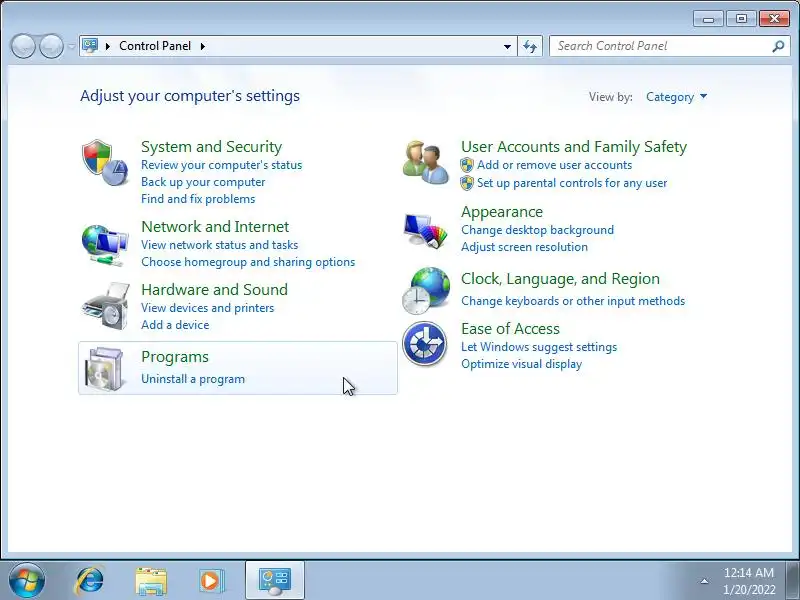Click Optimize visual display link
800x600 pixels.
pyautogui.click(x=521, y=364)
